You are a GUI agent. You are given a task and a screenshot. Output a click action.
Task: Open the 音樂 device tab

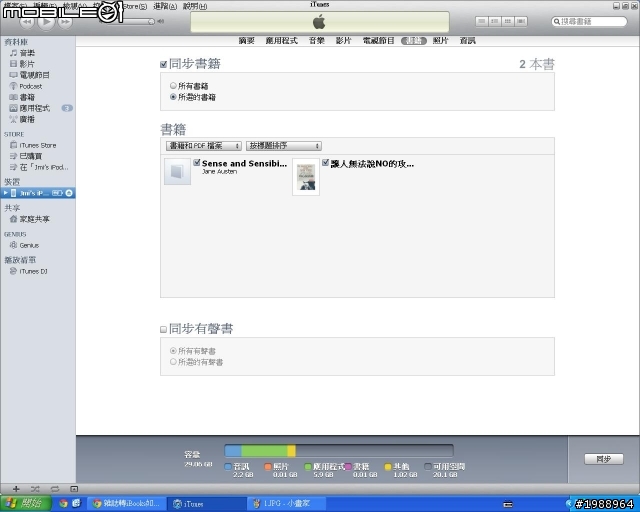point(317,41)
